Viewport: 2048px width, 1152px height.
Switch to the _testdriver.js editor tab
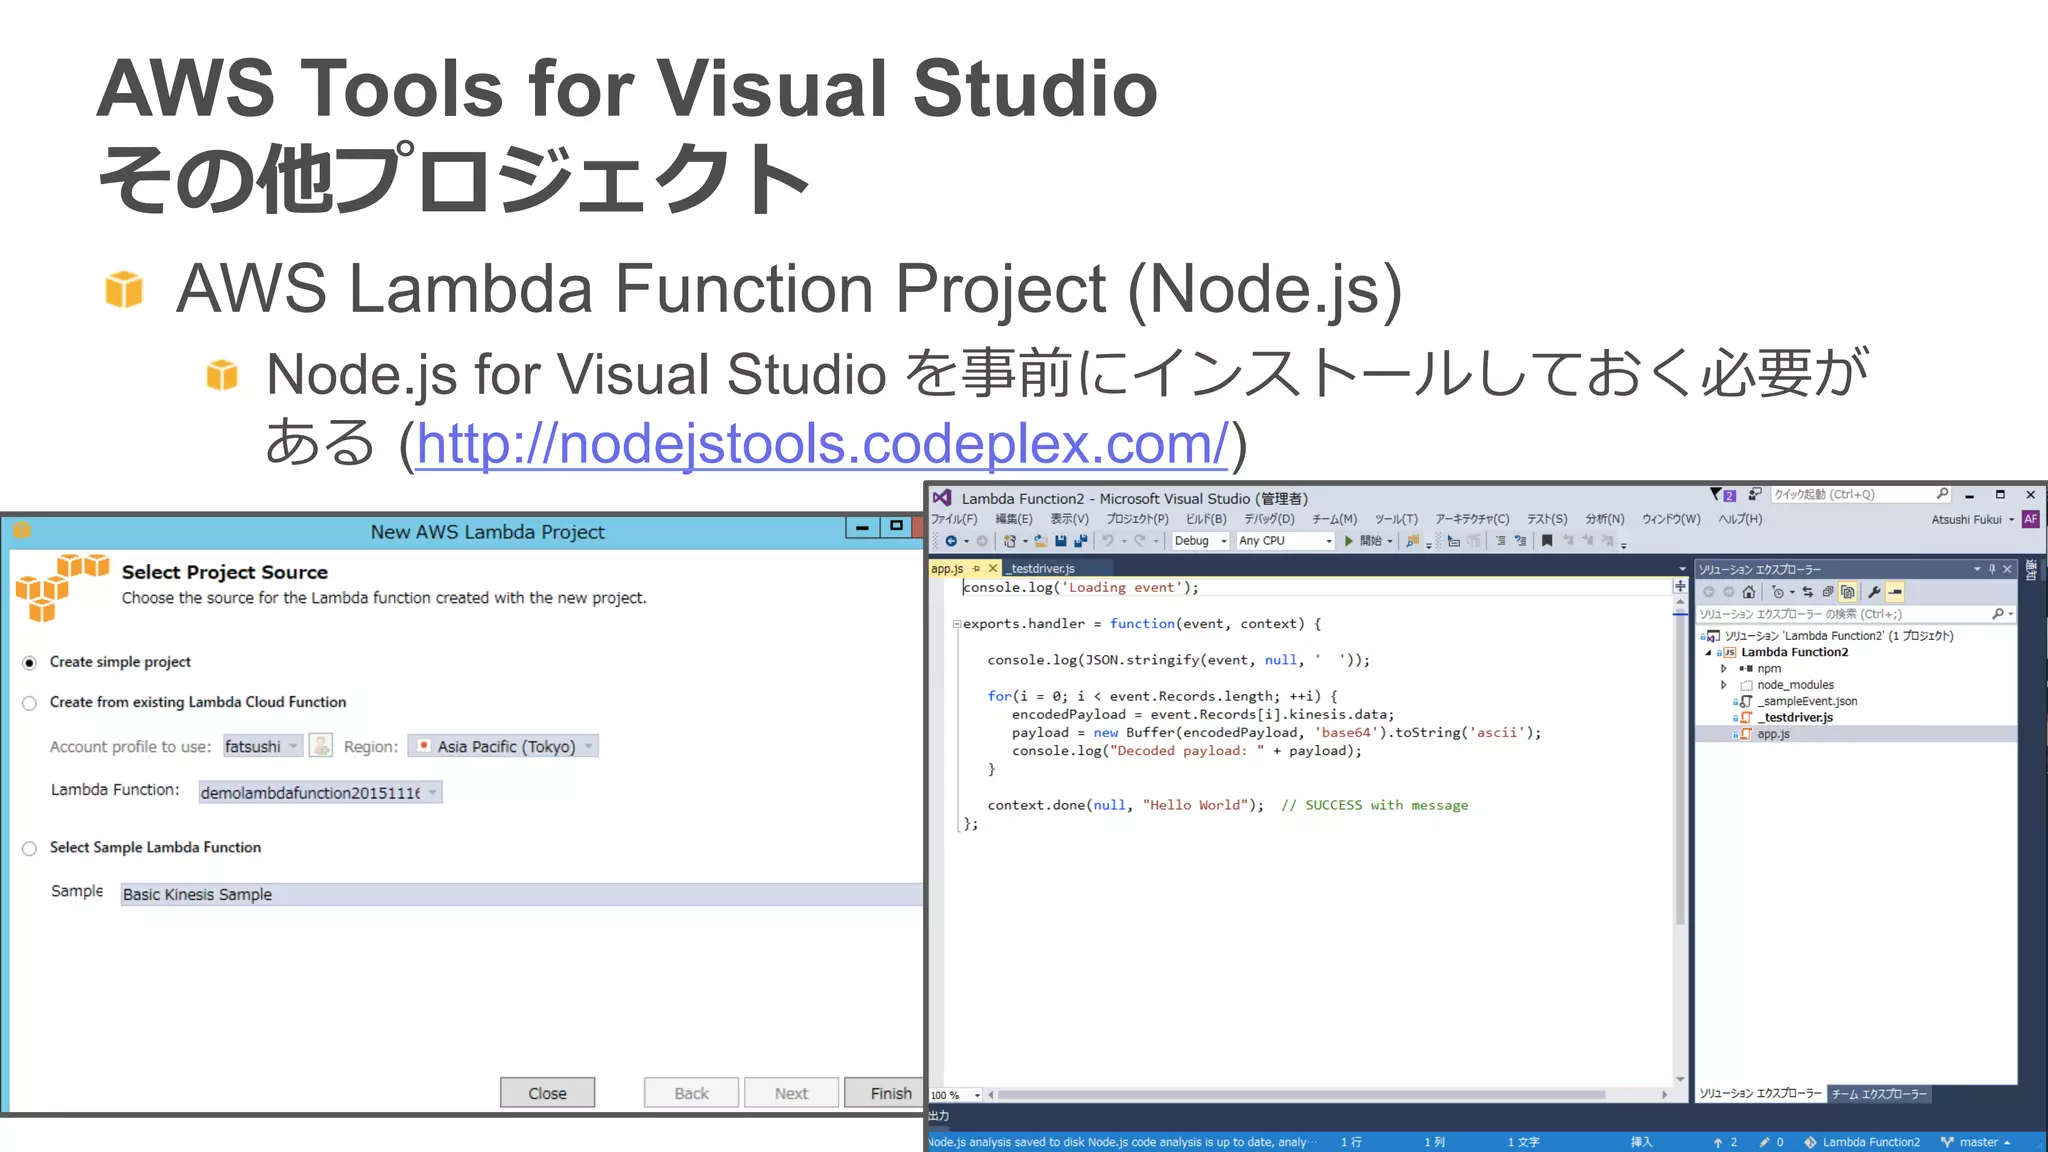tap(1041, 568)
